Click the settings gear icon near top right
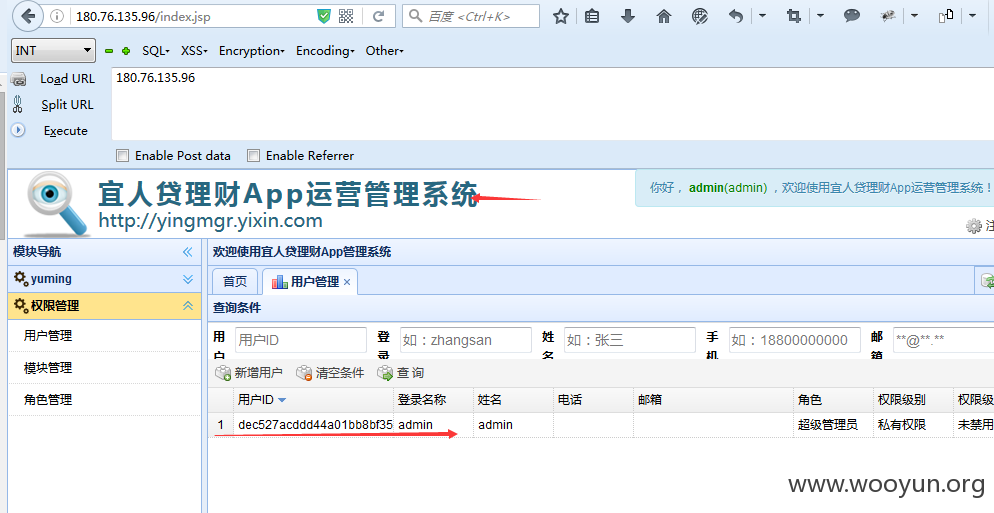 (974, 225)
